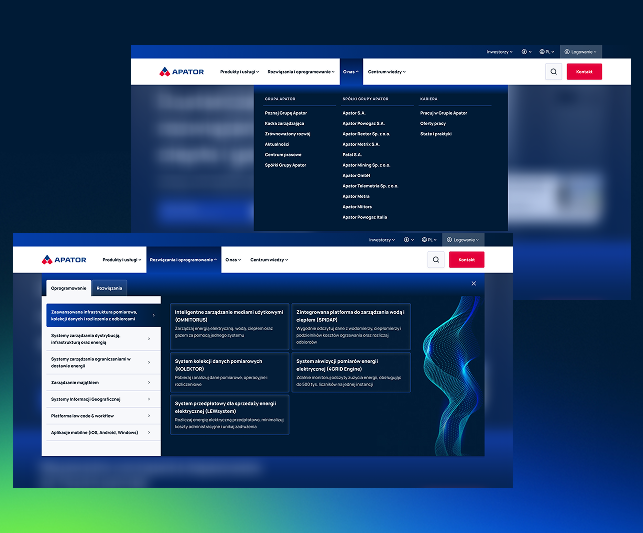Viewport: 643px width, 533px height.
Task: Switch to the Rozwiązania tab
Action: (x=109, y=288)
